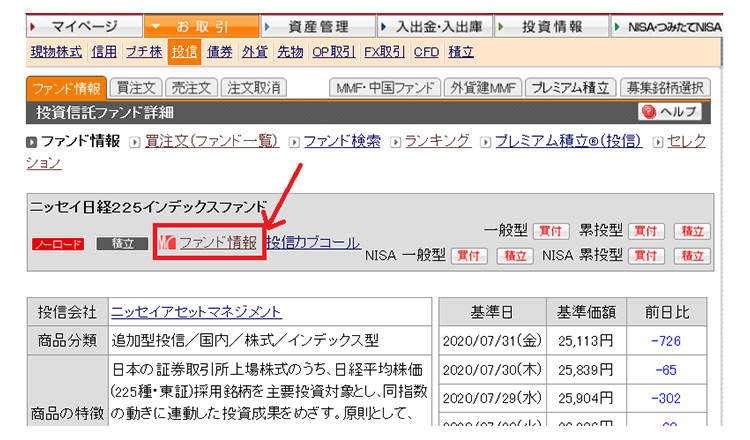Viewport: 750px width, 440px height.
Task: Select the ニッセイ日経225インデックスファンド fund name
Action: tap(148, 207)
